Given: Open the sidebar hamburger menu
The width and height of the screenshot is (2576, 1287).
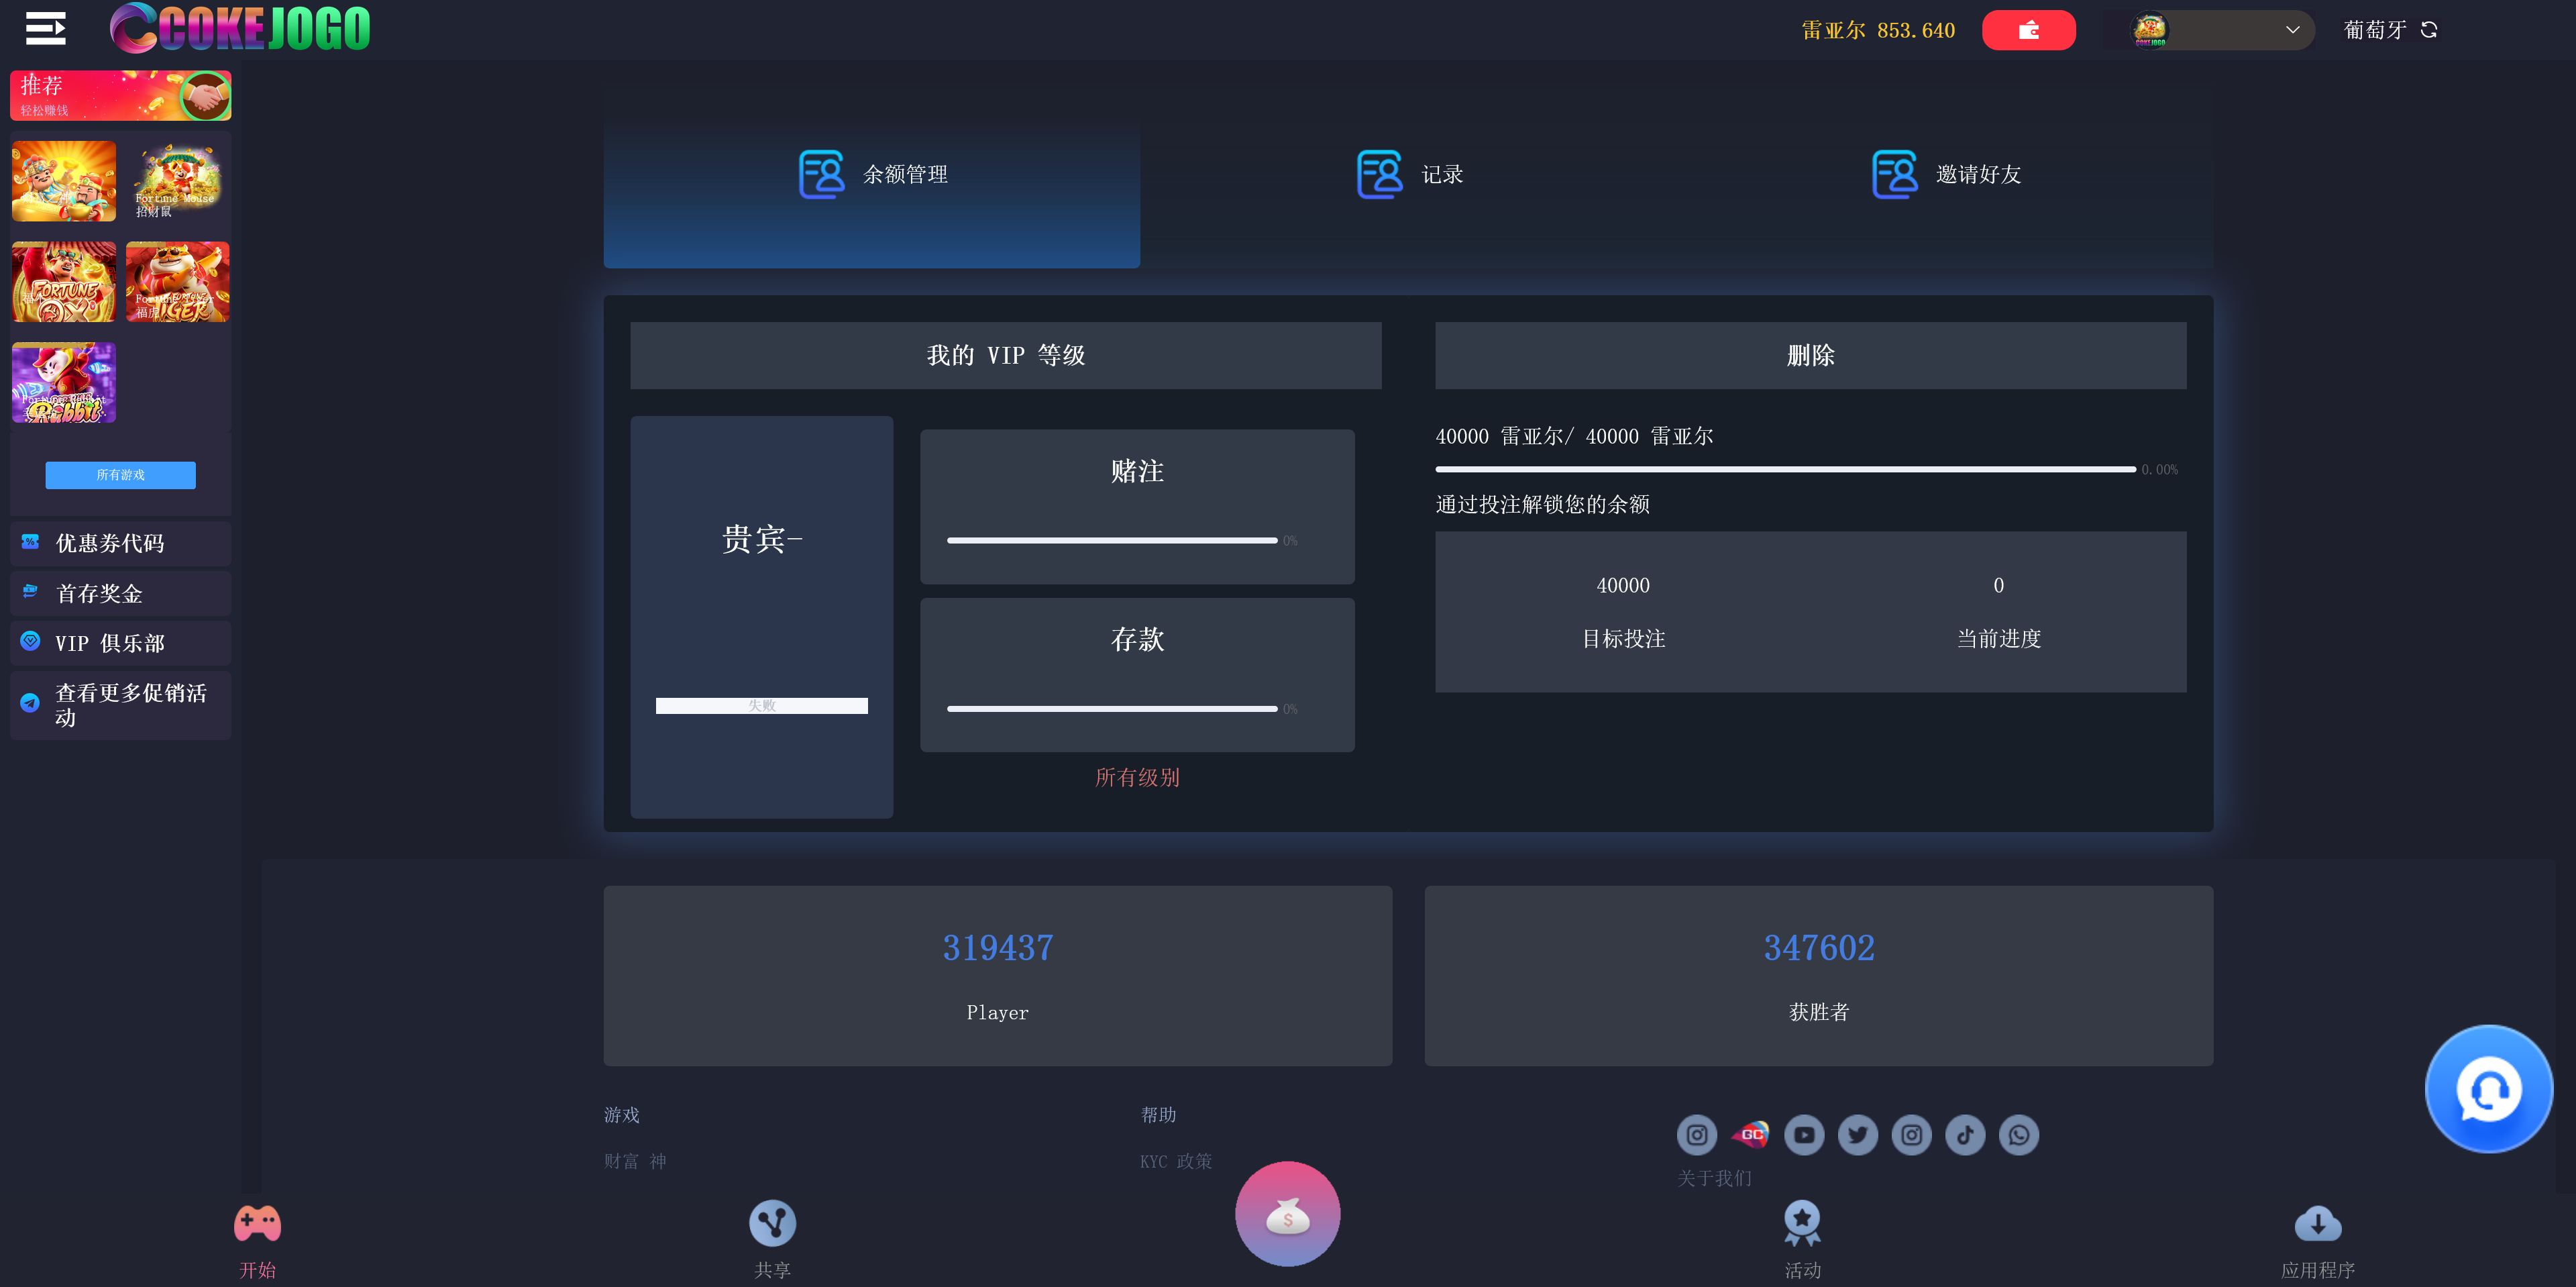Looking at the screenshot, I should (x=45, y=28).
